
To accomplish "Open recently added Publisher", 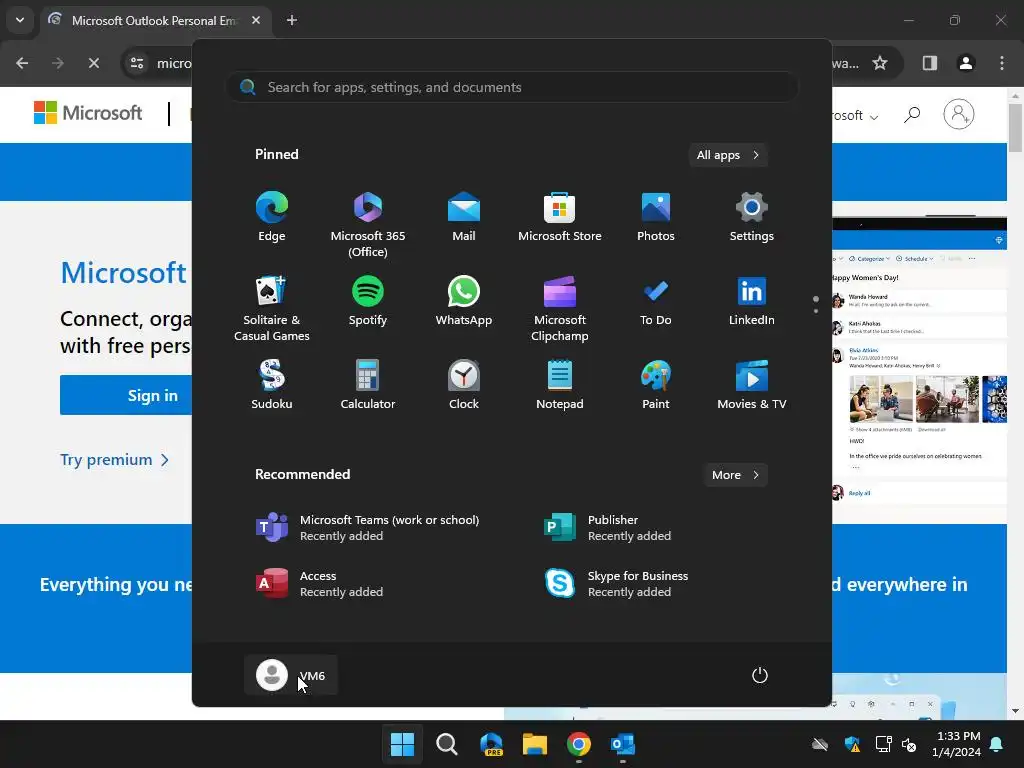I will click(x=607, y=528).
